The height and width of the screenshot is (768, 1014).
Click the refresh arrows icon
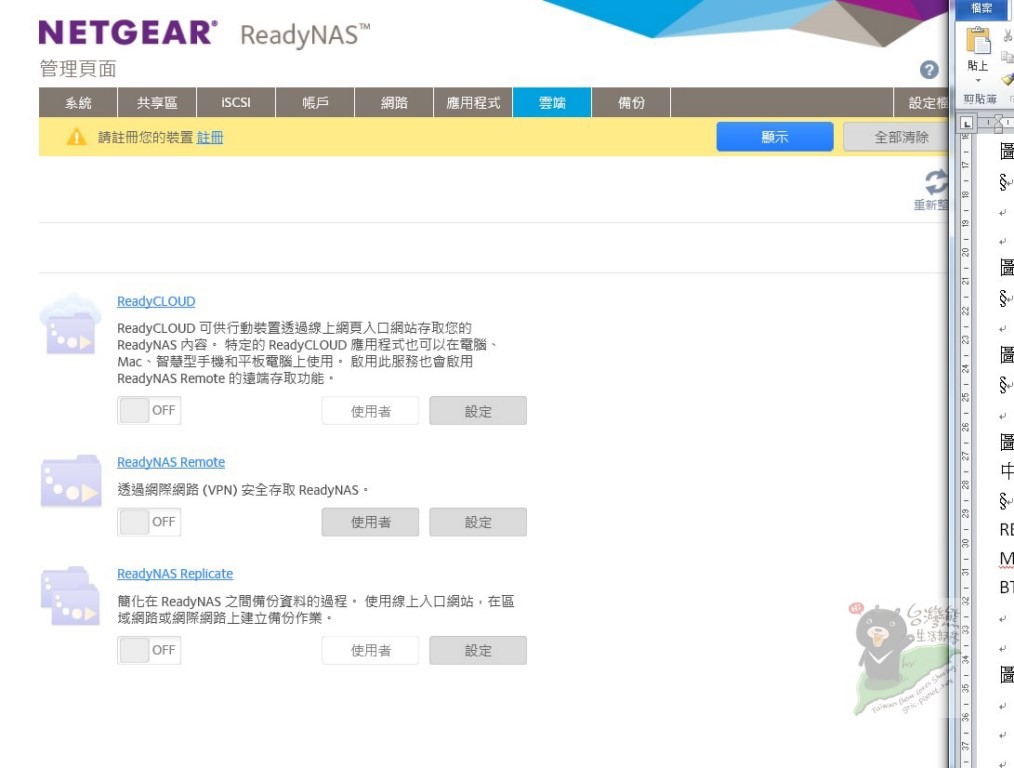click(x=936, y=182)
